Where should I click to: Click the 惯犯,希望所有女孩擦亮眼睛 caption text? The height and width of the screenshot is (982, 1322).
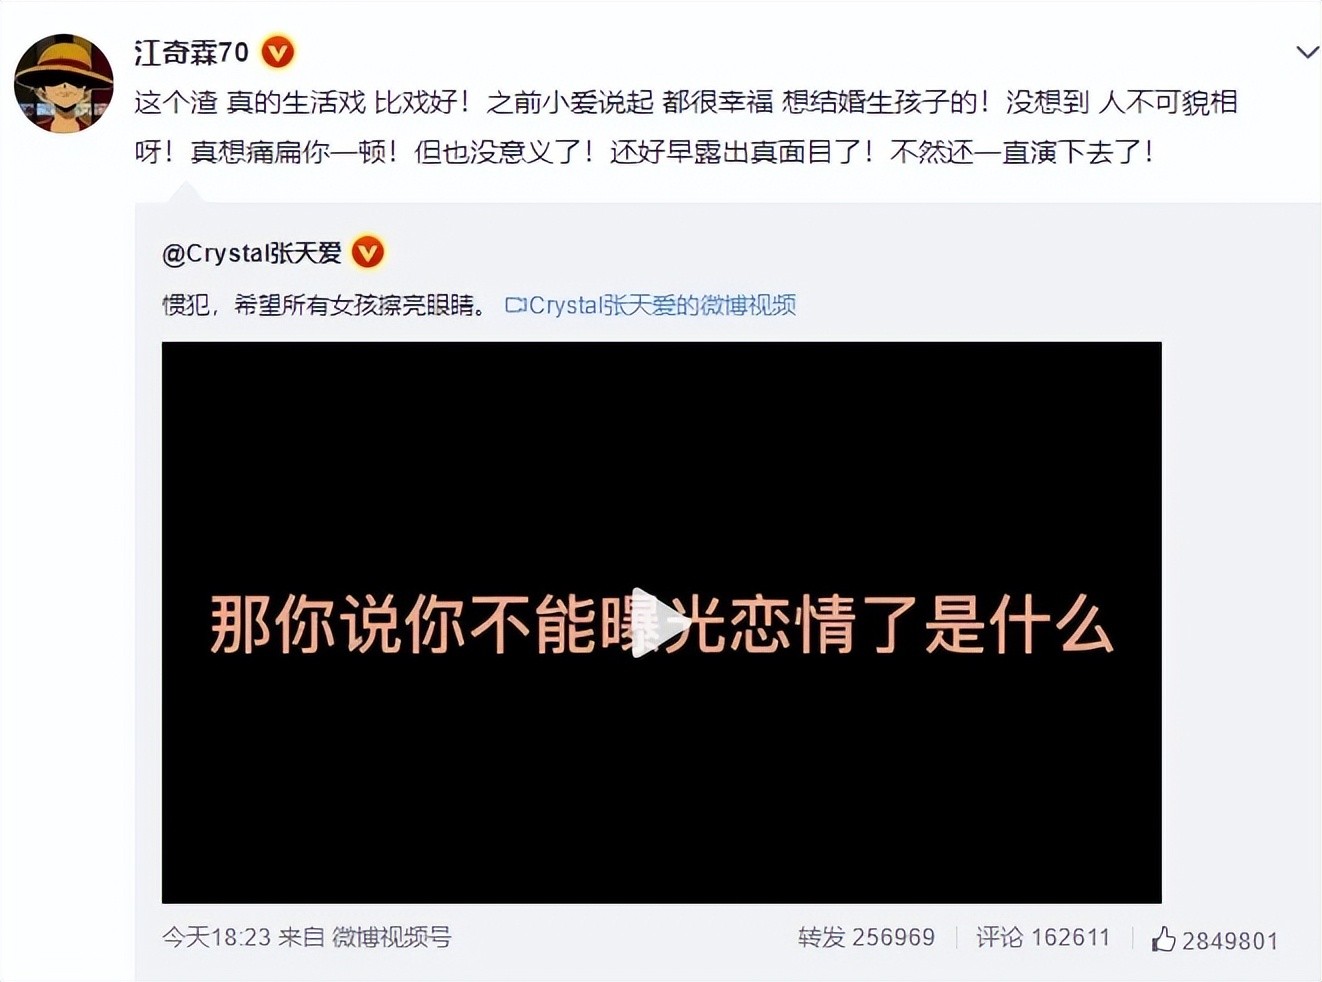pos(325,306)
